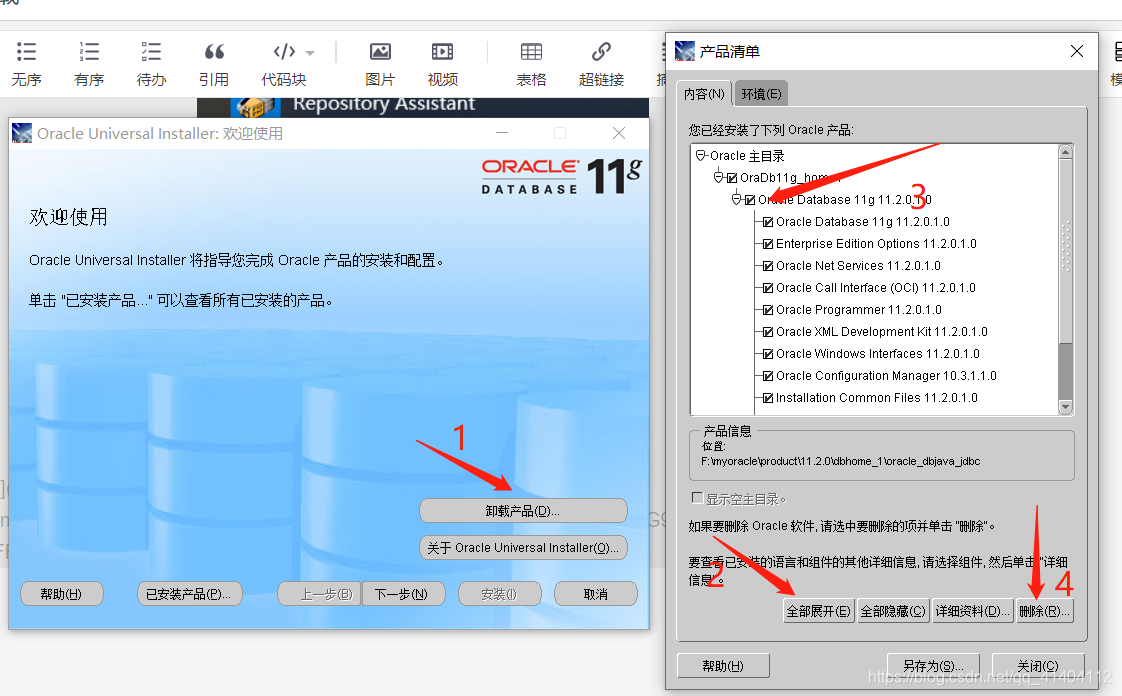Click the 下一步(N) button
This screenshot has width=1122, height=696.
[x=402, y=594]
